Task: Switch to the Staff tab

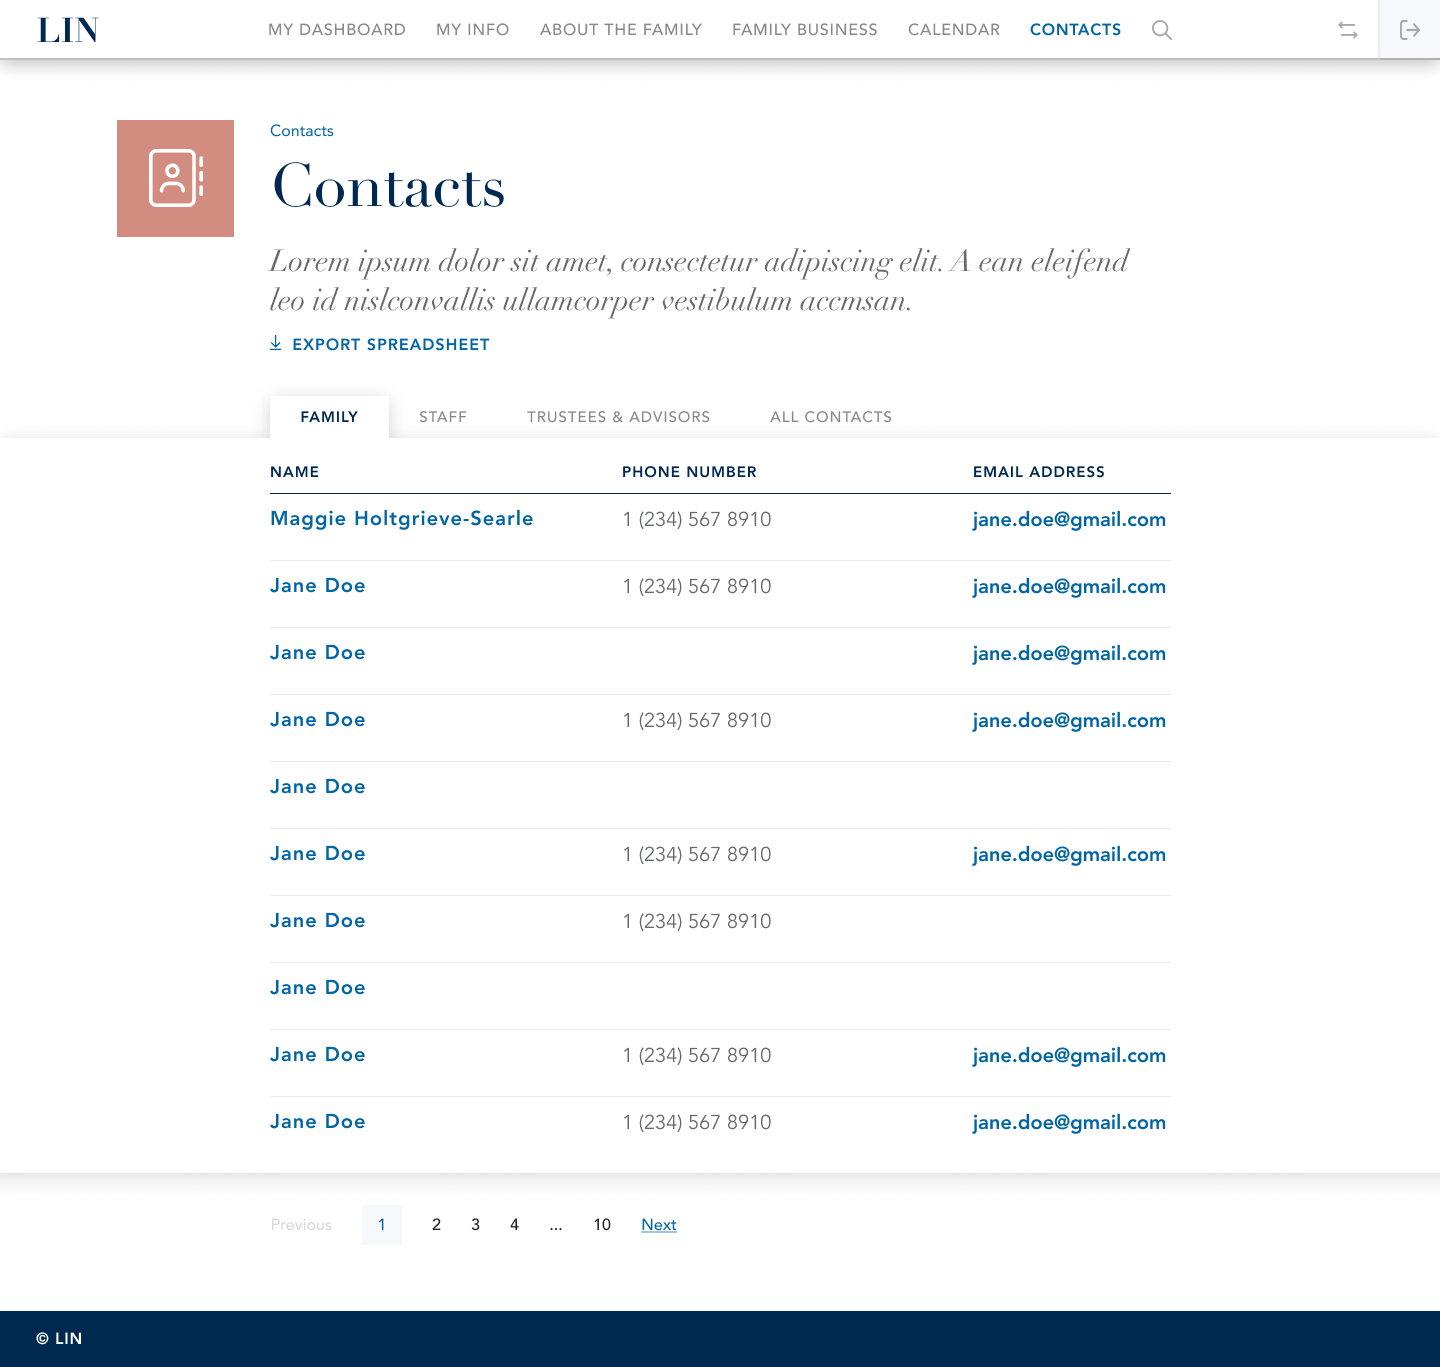Action: [x=443, y=417]
